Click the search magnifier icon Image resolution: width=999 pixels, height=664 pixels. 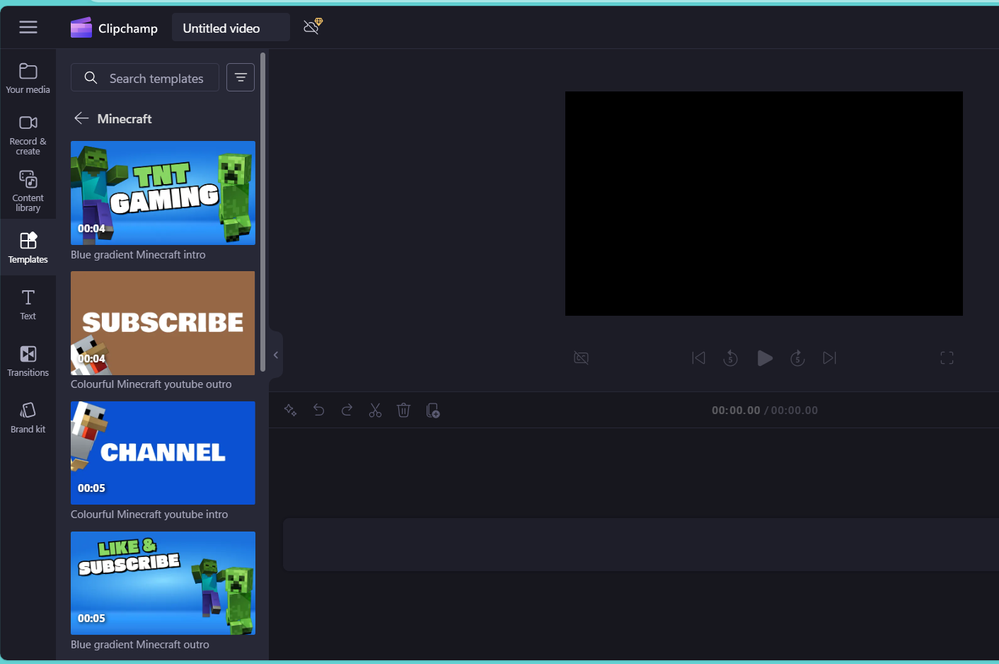click(x=90, y=78)
